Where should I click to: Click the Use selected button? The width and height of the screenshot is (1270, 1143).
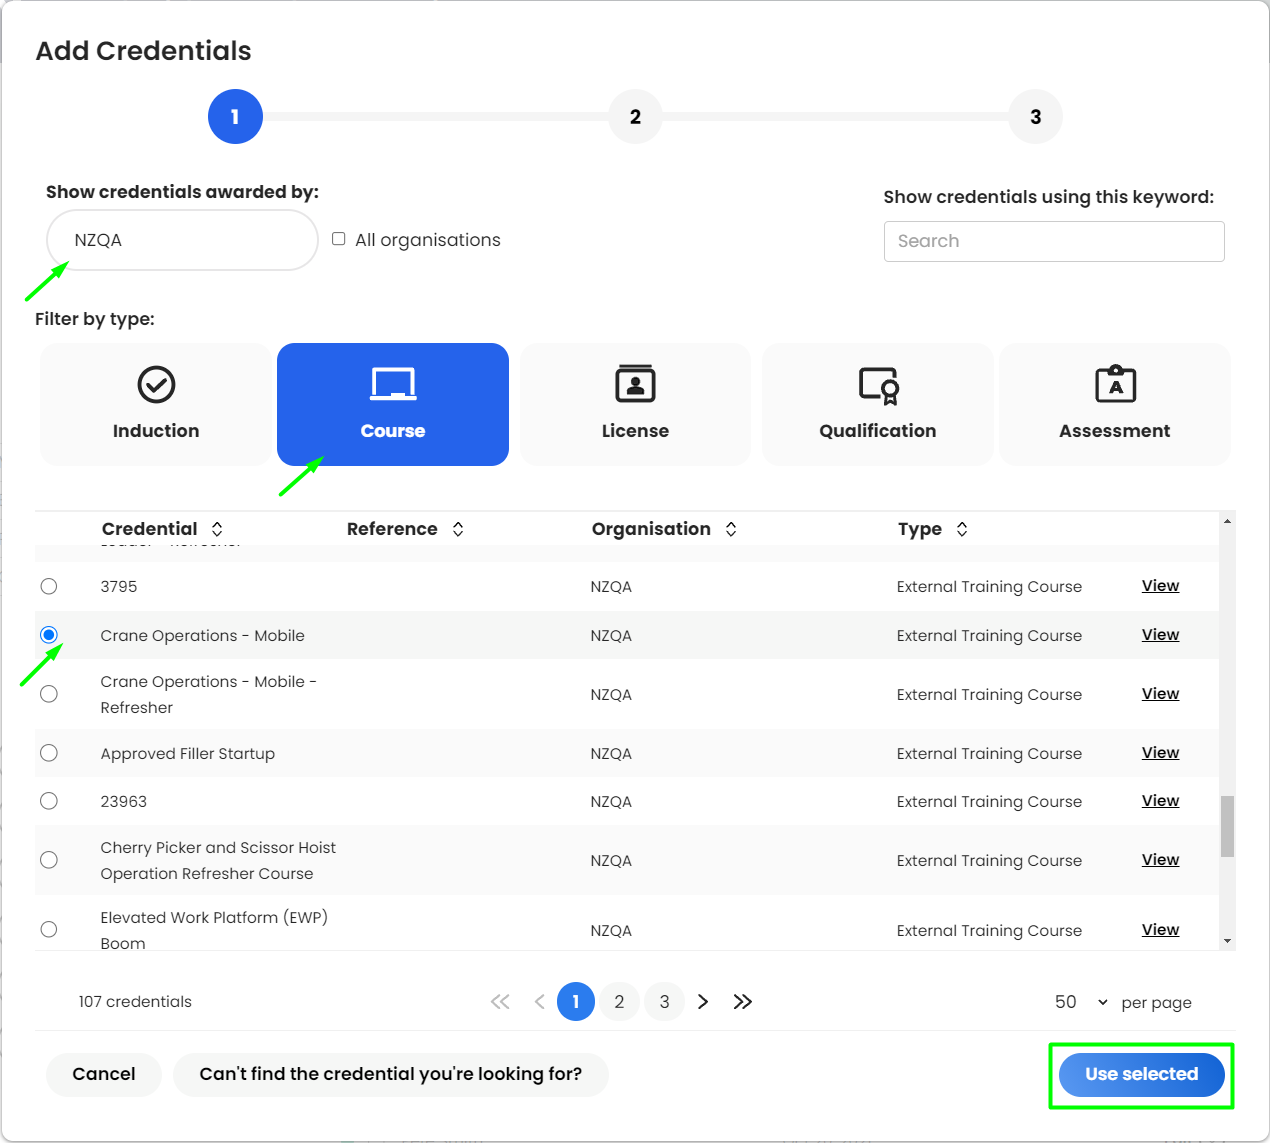(1142, 1075)
